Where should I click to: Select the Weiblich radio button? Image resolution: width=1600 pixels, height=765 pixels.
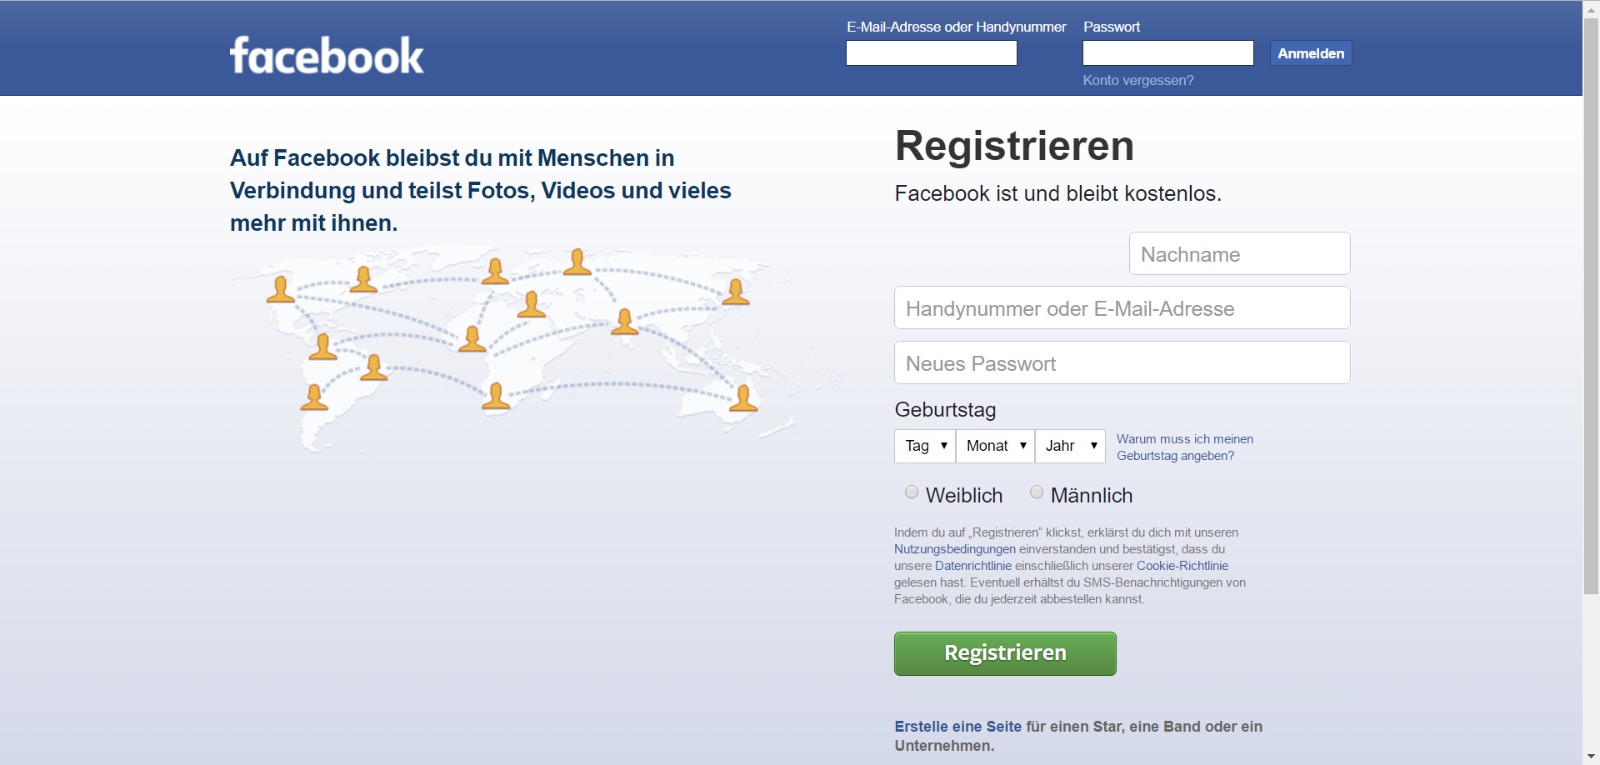pyautogui.click(x=912, y=492)
